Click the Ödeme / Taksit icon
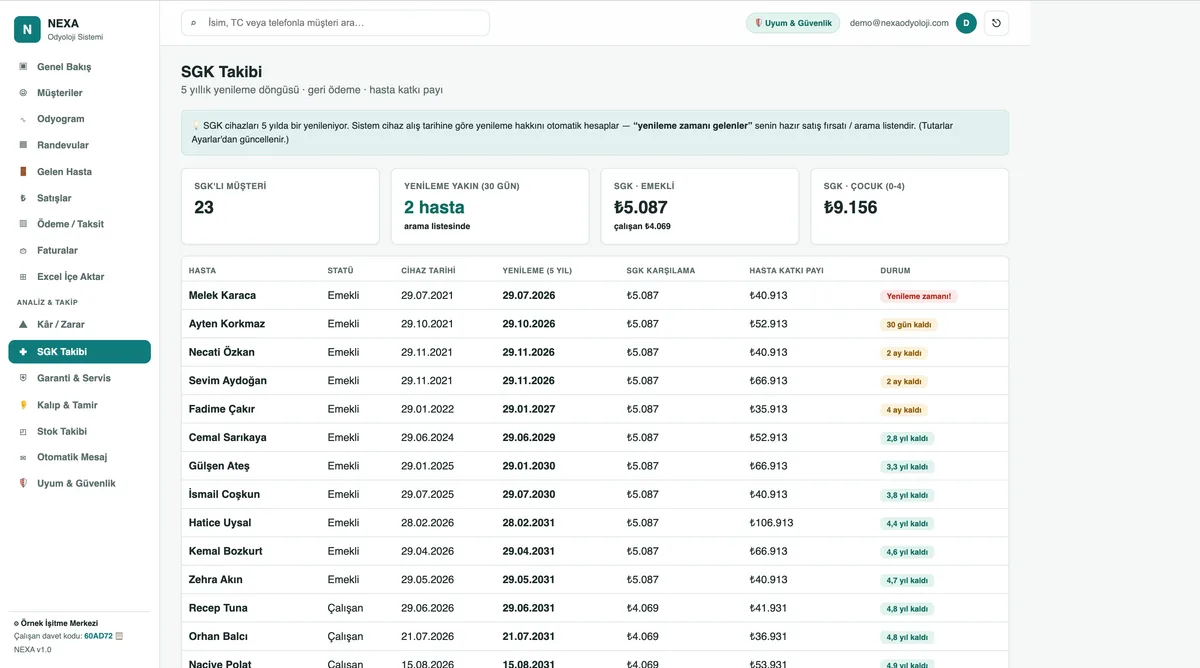This screenshot has height=668, width=1200. (x=23, y=224)
